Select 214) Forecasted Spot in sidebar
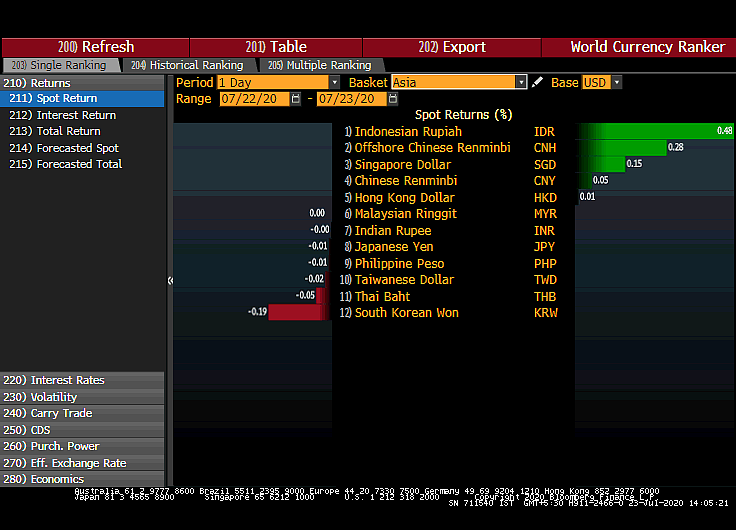 coord(64,148)
